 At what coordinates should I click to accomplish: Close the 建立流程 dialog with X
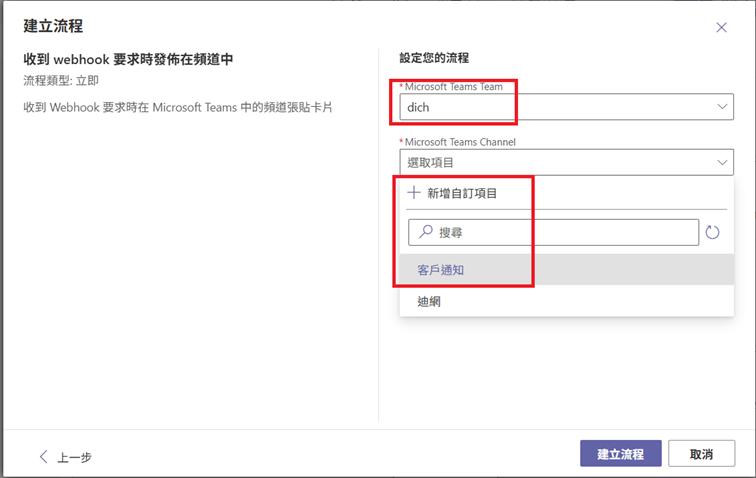click(721, 28)
